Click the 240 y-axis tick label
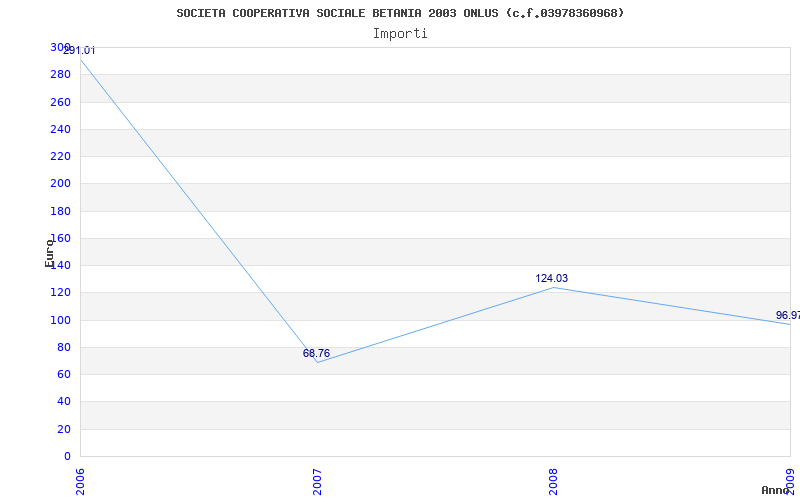Viewport: 800px width, 500px height. tap(61, 129)
